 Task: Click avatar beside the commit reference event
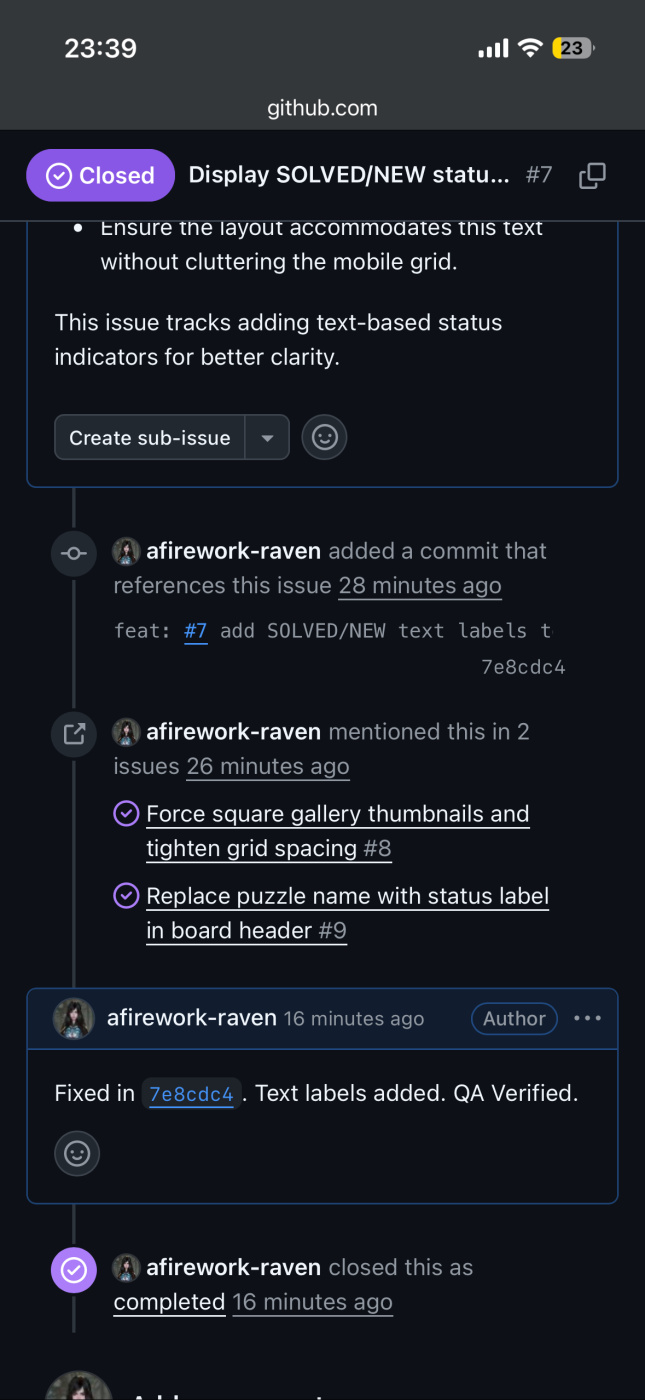(x=126, y=551)
